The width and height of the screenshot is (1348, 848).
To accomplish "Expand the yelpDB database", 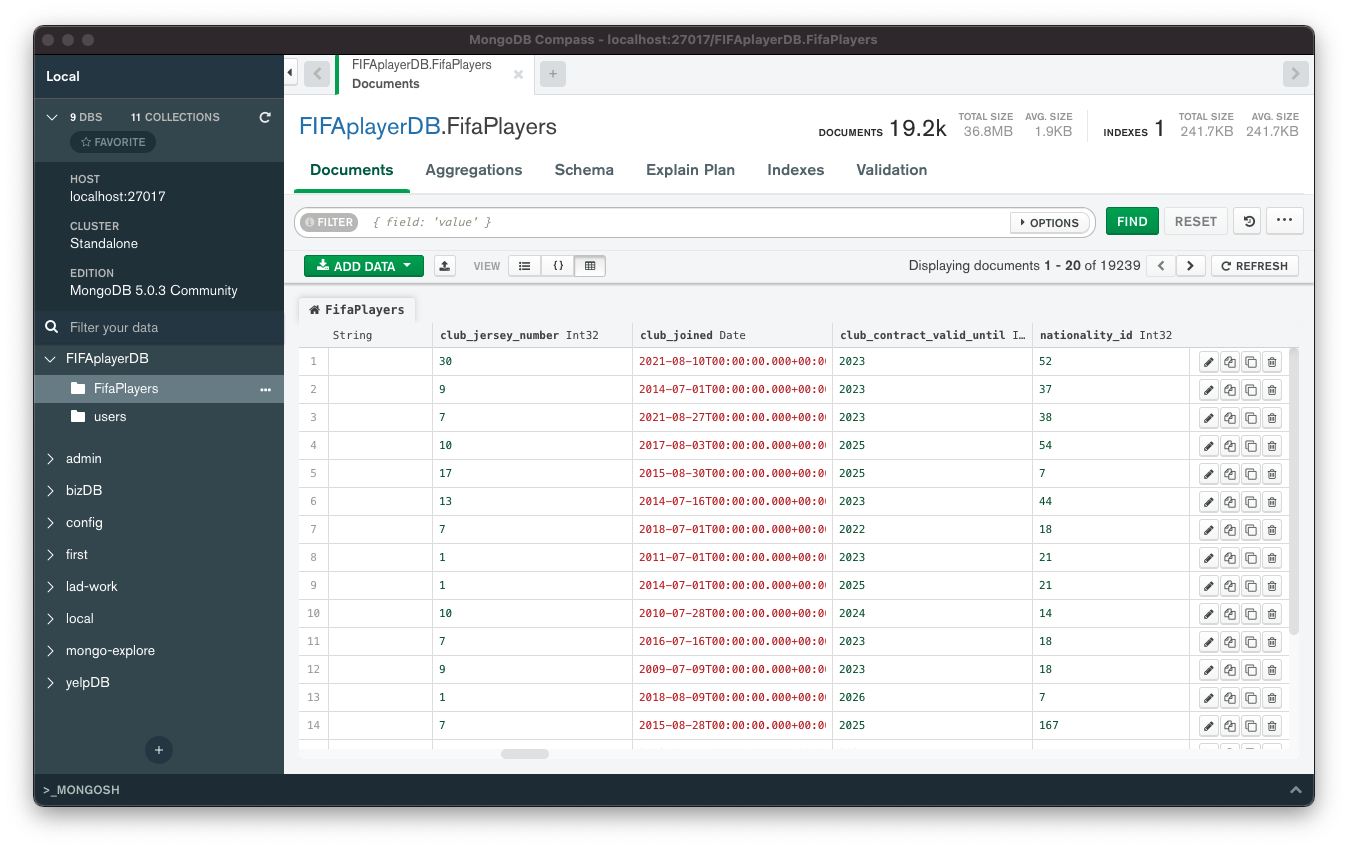I will click(x=51, y=683).
